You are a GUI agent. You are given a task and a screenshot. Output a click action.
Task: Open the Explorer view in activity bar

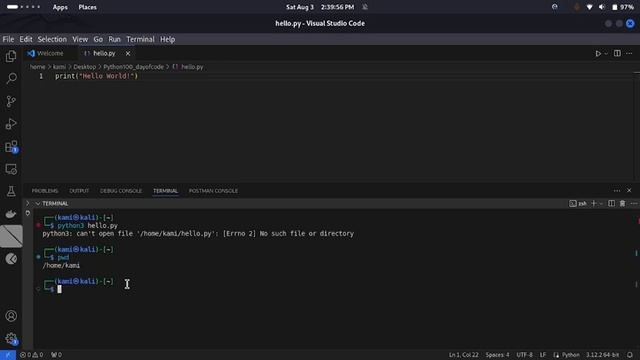pos(11,56)
